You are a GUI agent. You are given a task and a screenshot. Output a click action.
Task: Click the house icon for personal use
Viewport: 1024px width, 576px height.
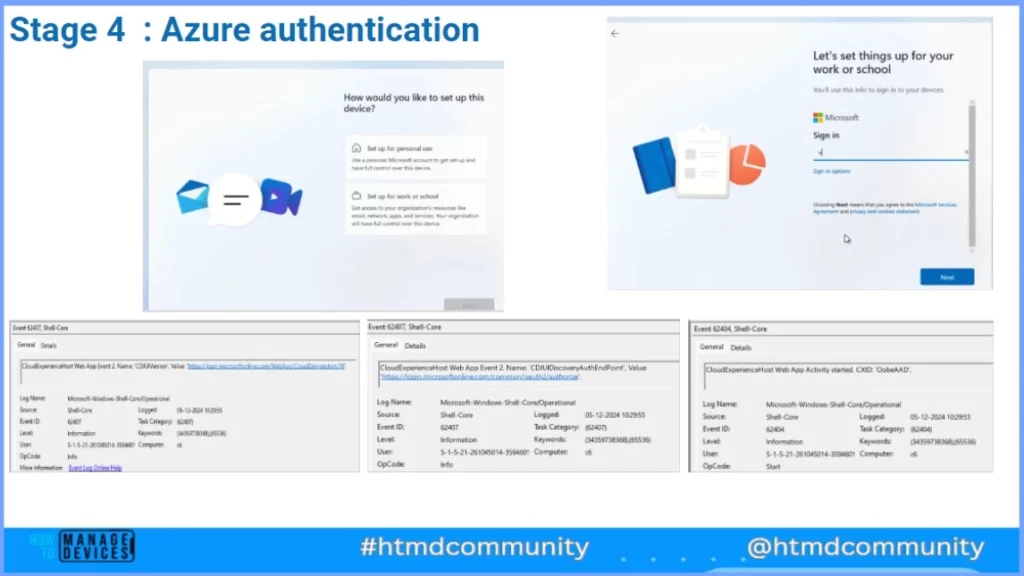357,148
